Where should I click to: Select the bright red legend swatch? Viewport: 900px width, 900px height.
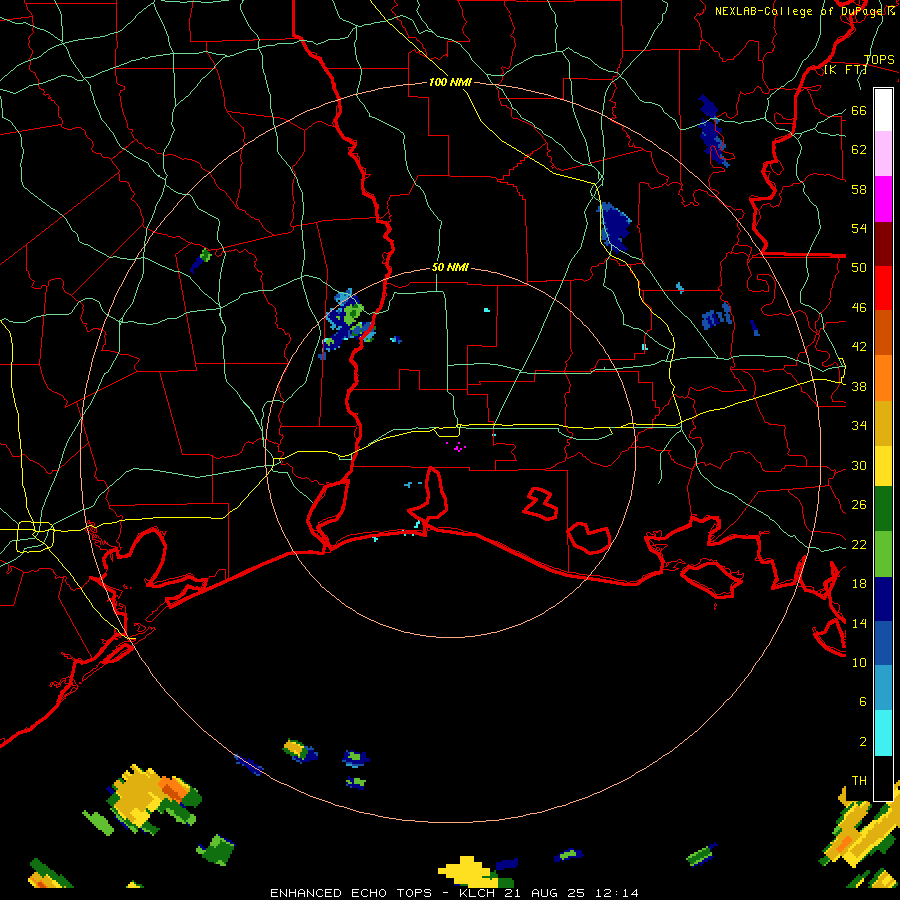click(883, 288)
